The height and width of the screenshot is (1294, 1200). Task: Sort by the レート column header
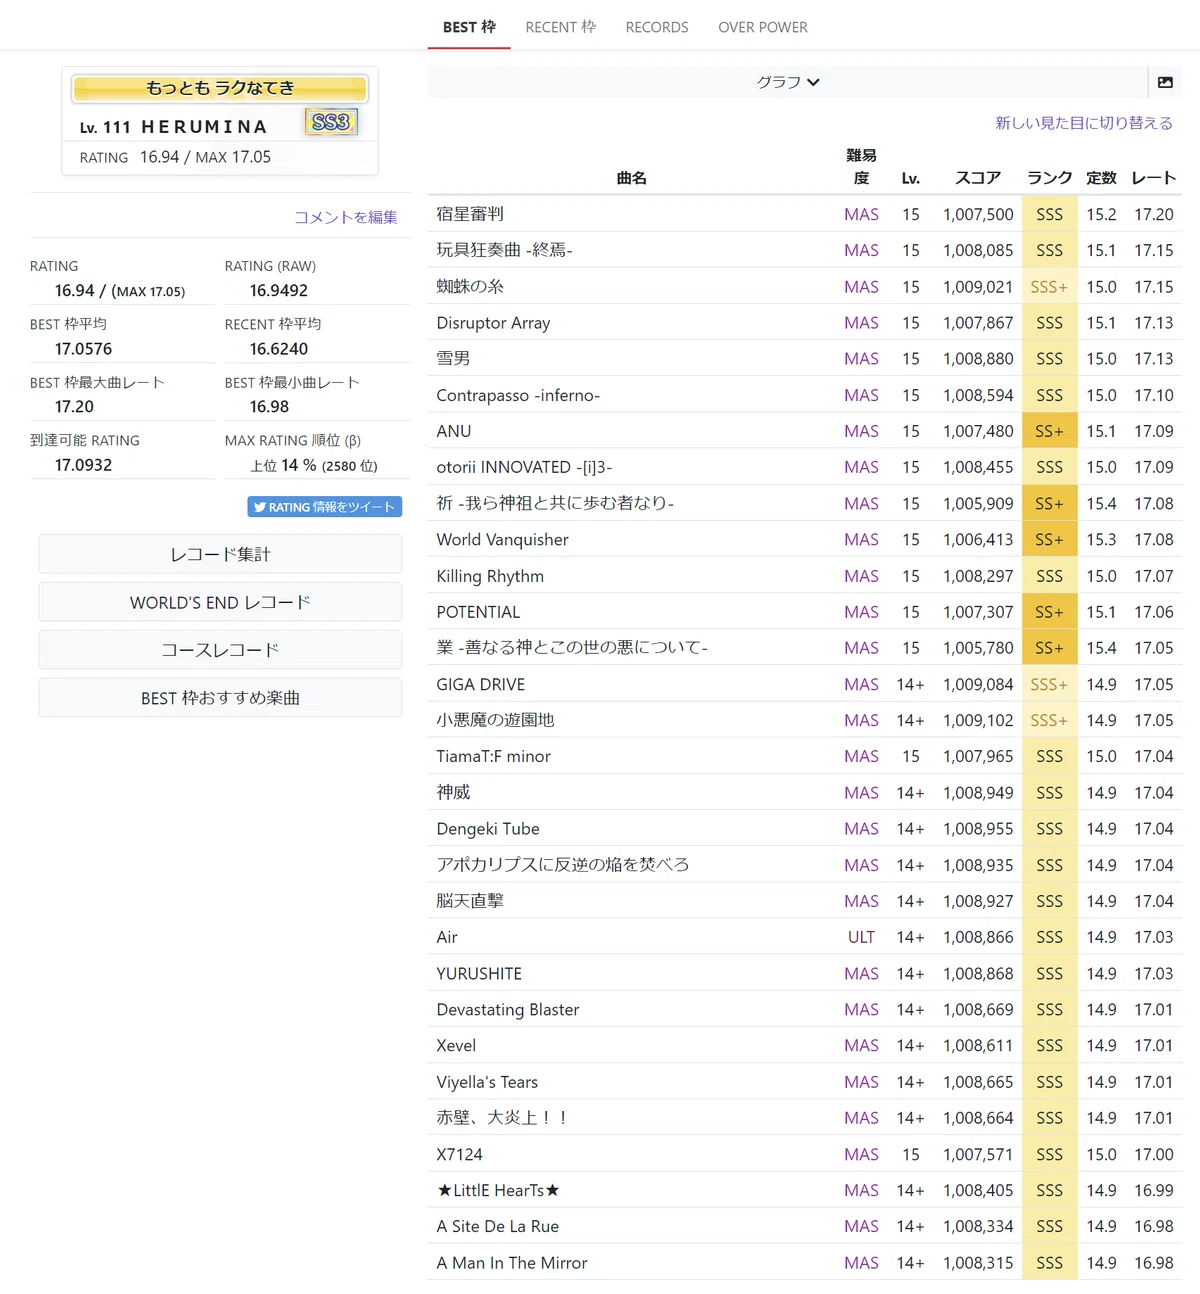pos(1154,178)
